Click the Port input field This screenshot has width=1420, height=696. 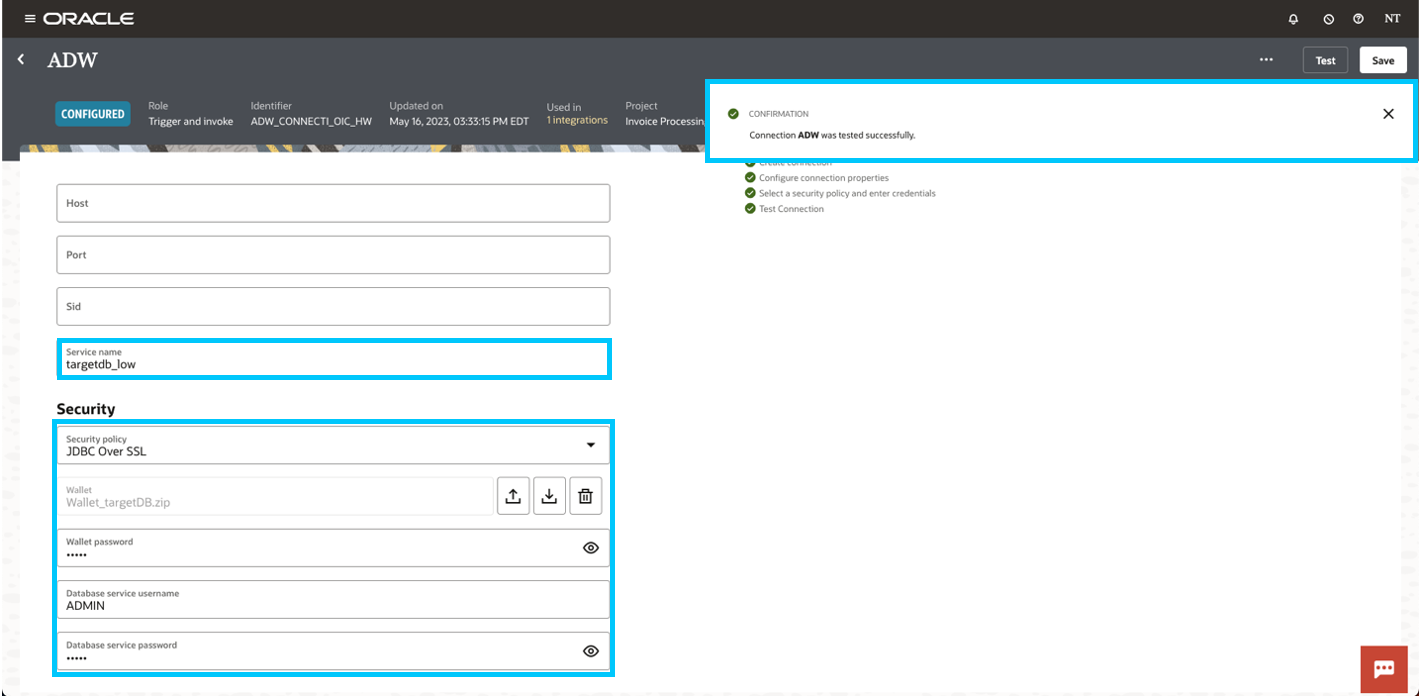point(333,255)
